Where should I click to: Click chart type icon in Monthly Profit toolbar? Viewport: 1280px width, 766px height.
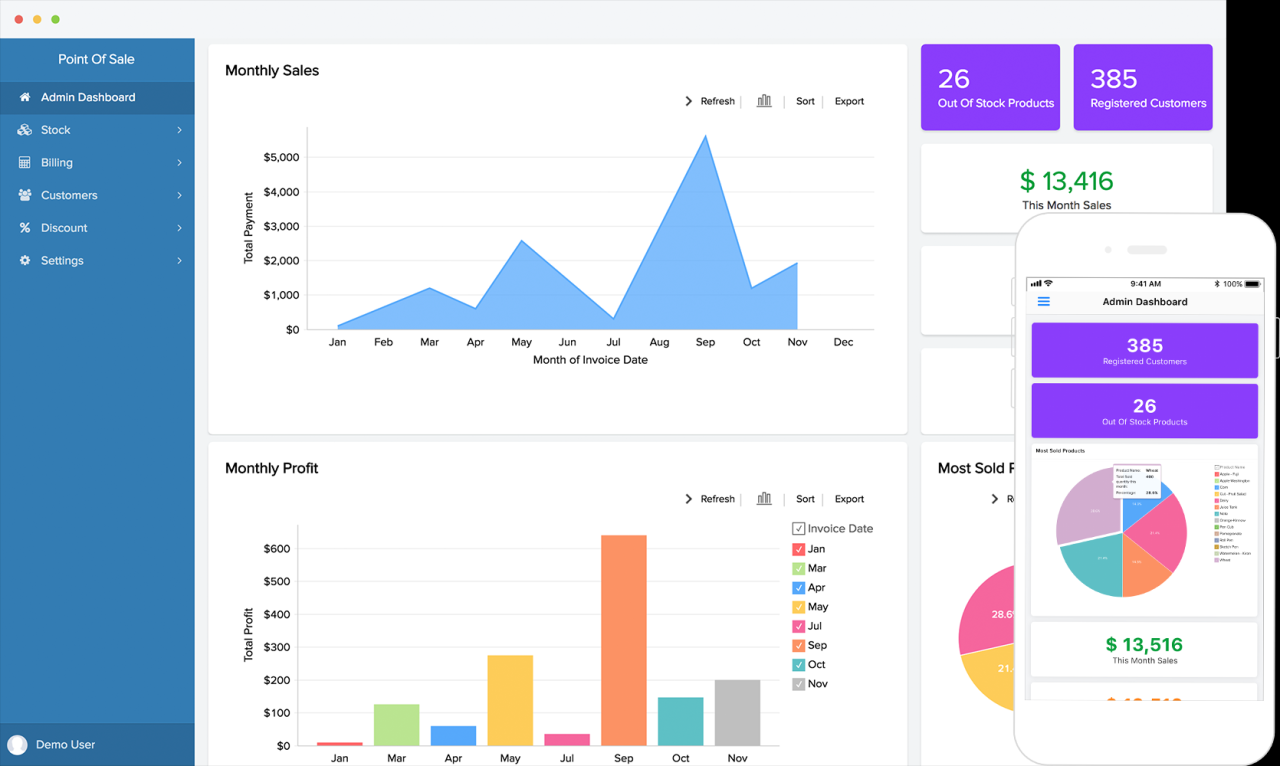tap(764, 499)
